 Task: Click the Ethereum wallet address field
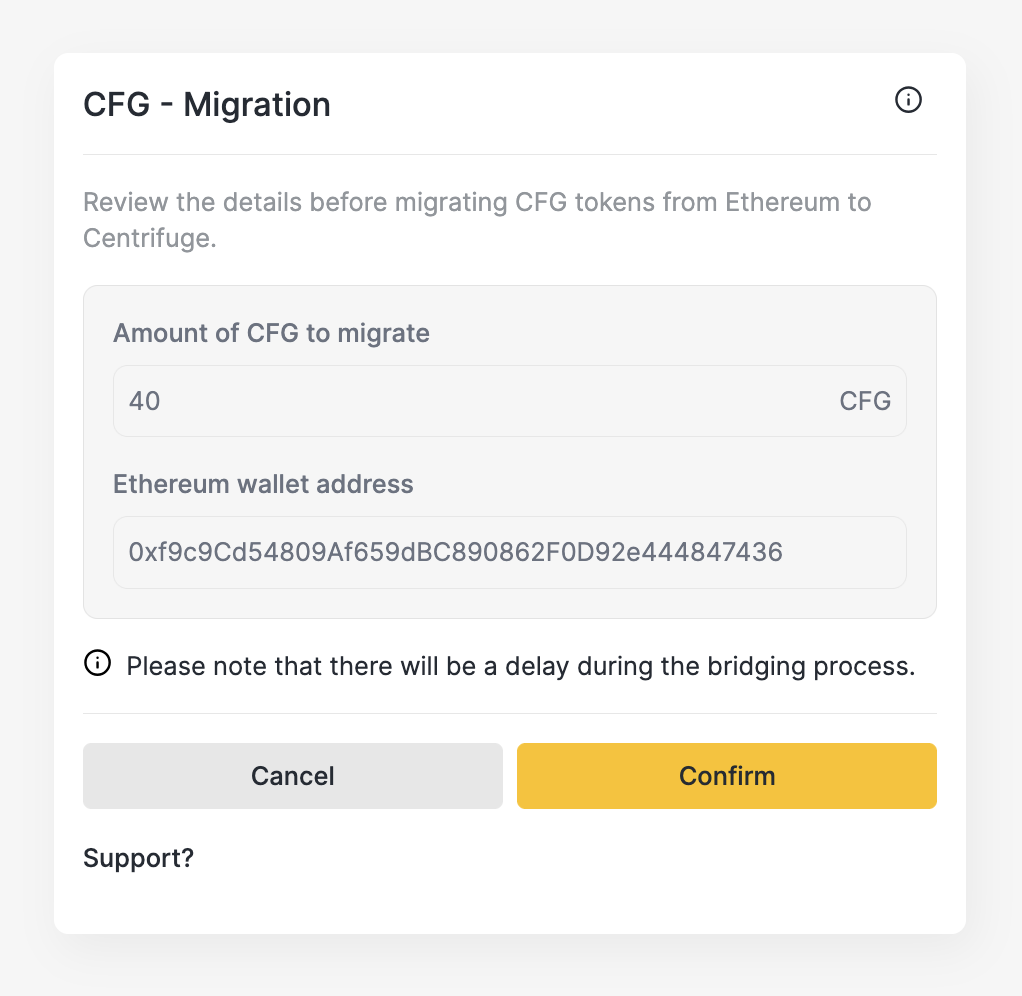(x=510, y=552)
